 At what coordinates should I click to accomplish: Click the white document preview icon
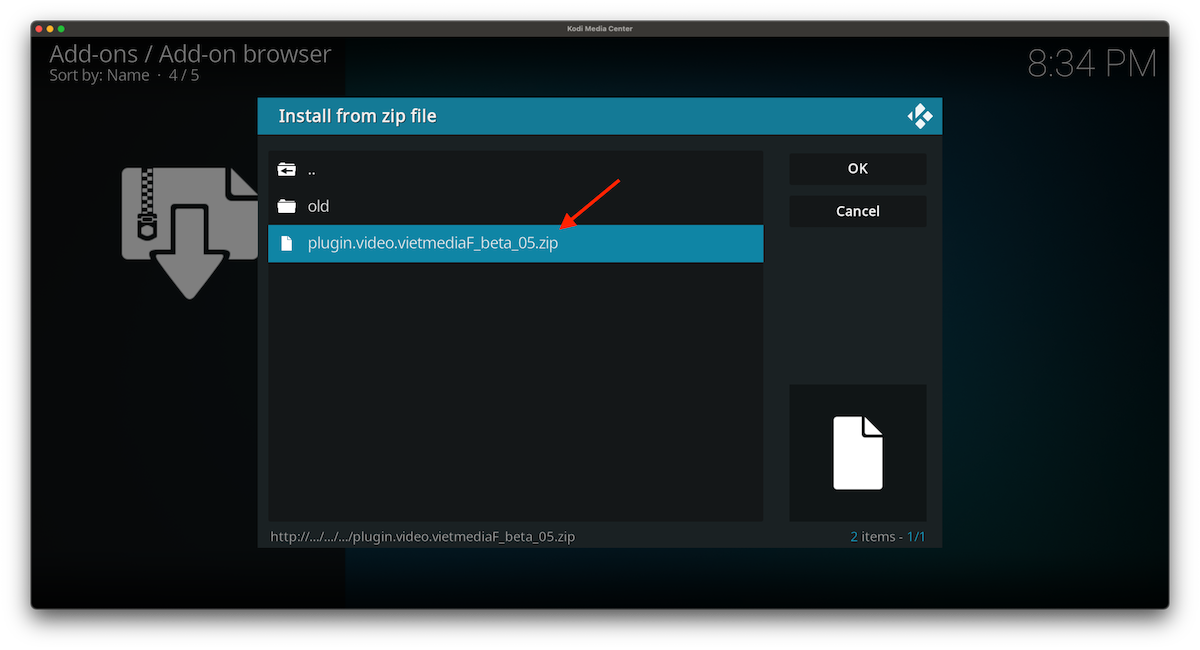[857, 452]
